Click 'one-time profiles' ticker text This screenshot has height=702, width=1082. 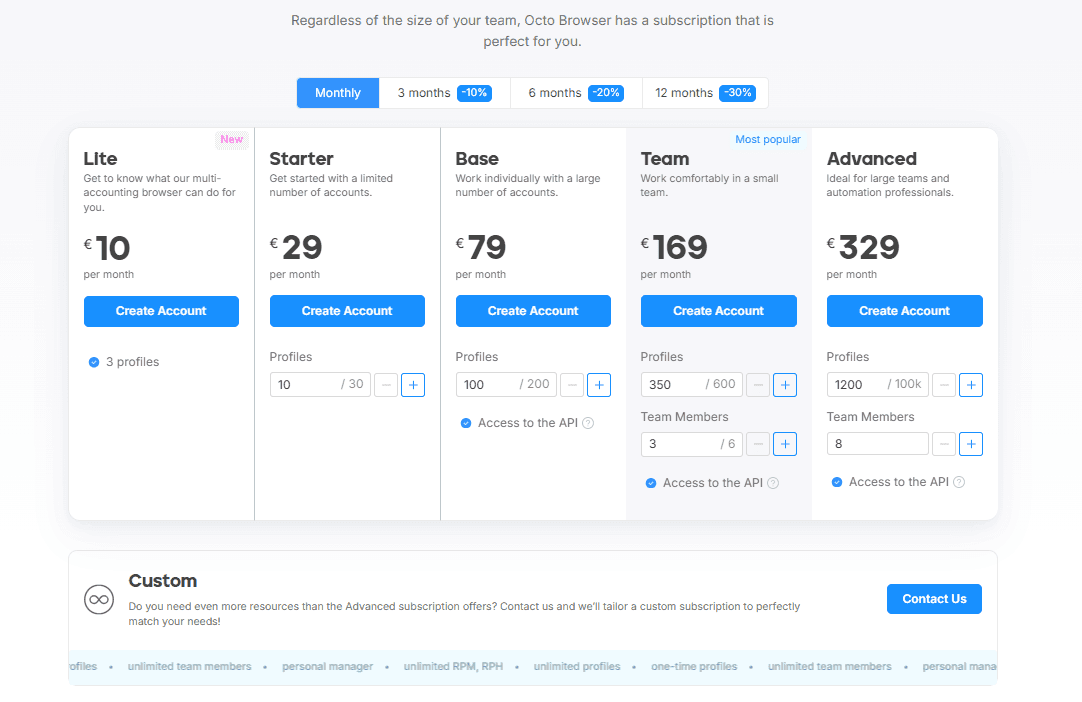694,667
